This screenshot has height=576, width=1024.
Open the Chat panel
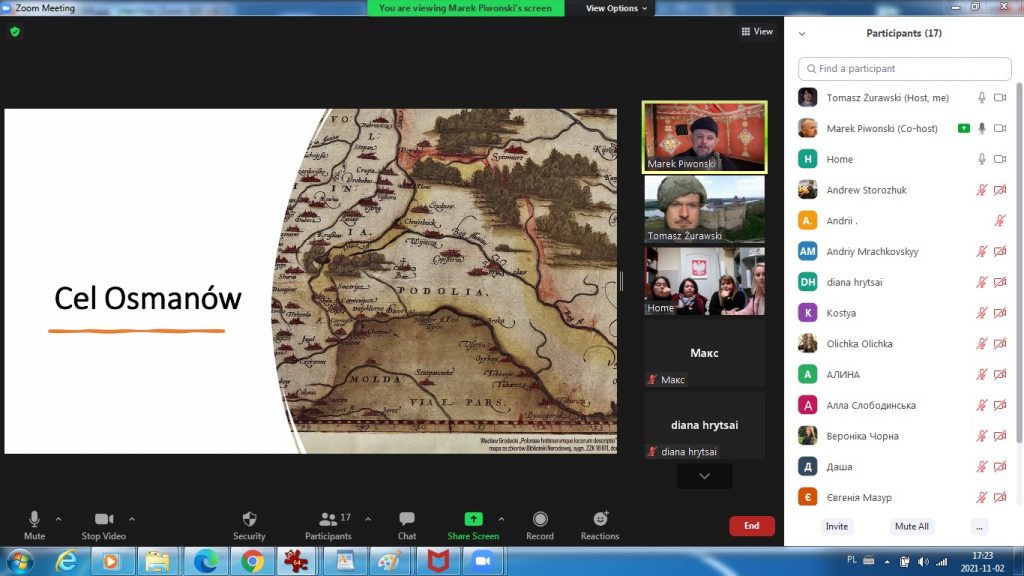[407, 519]
